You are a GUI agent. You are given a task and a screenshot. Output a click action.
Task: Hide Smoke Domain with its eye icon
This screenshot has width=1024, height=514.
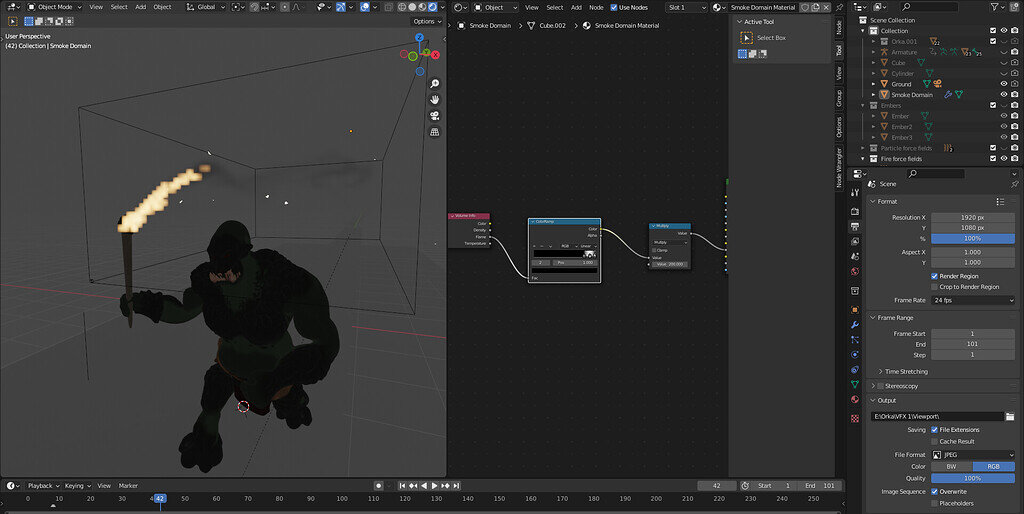coord(1004,95)
